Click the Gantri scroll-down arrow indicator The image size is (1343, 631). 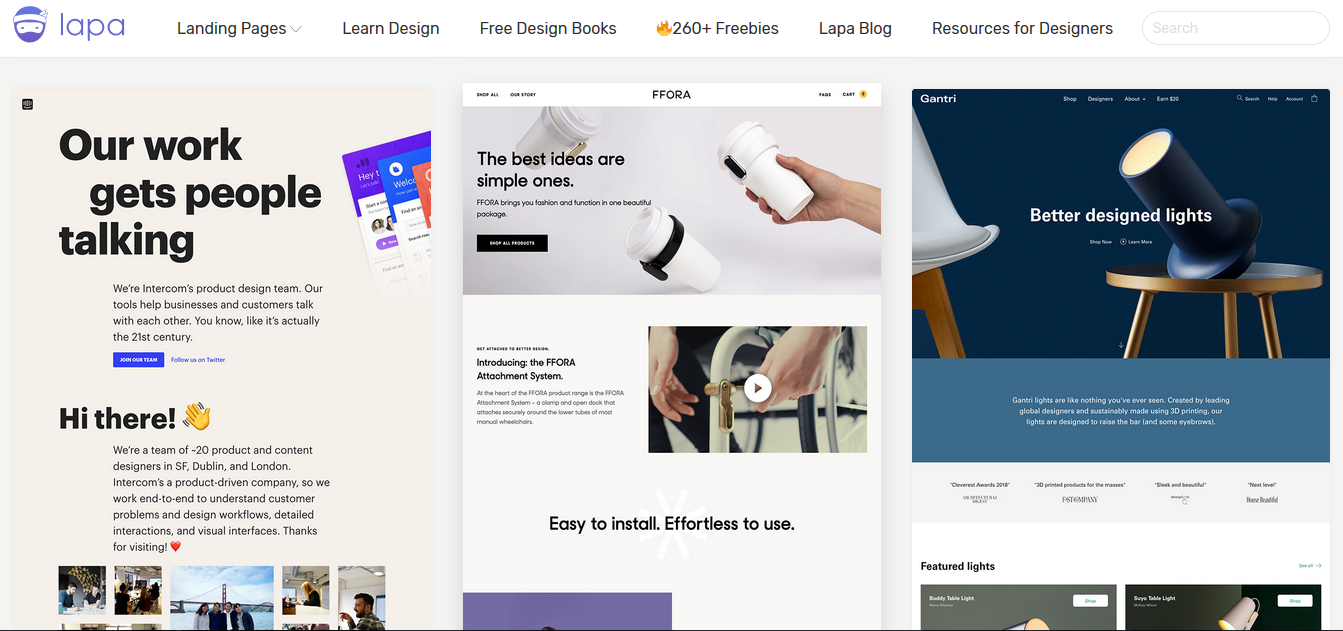tap(1121, 345)
